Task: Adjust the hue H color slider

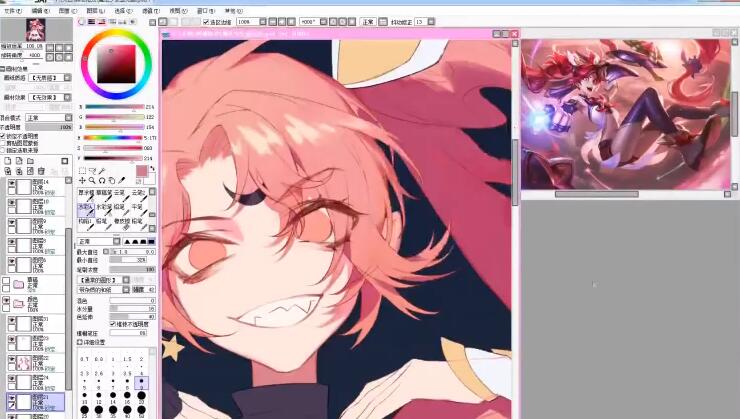Action: point(113,138)
